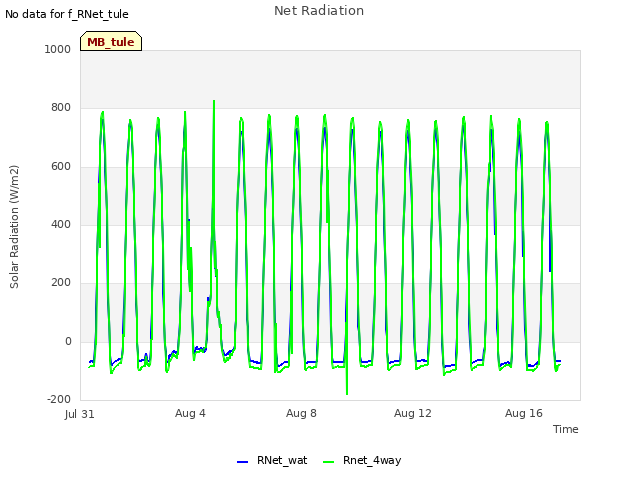Click the 200 y-axis tick label

tap(61, 282)
